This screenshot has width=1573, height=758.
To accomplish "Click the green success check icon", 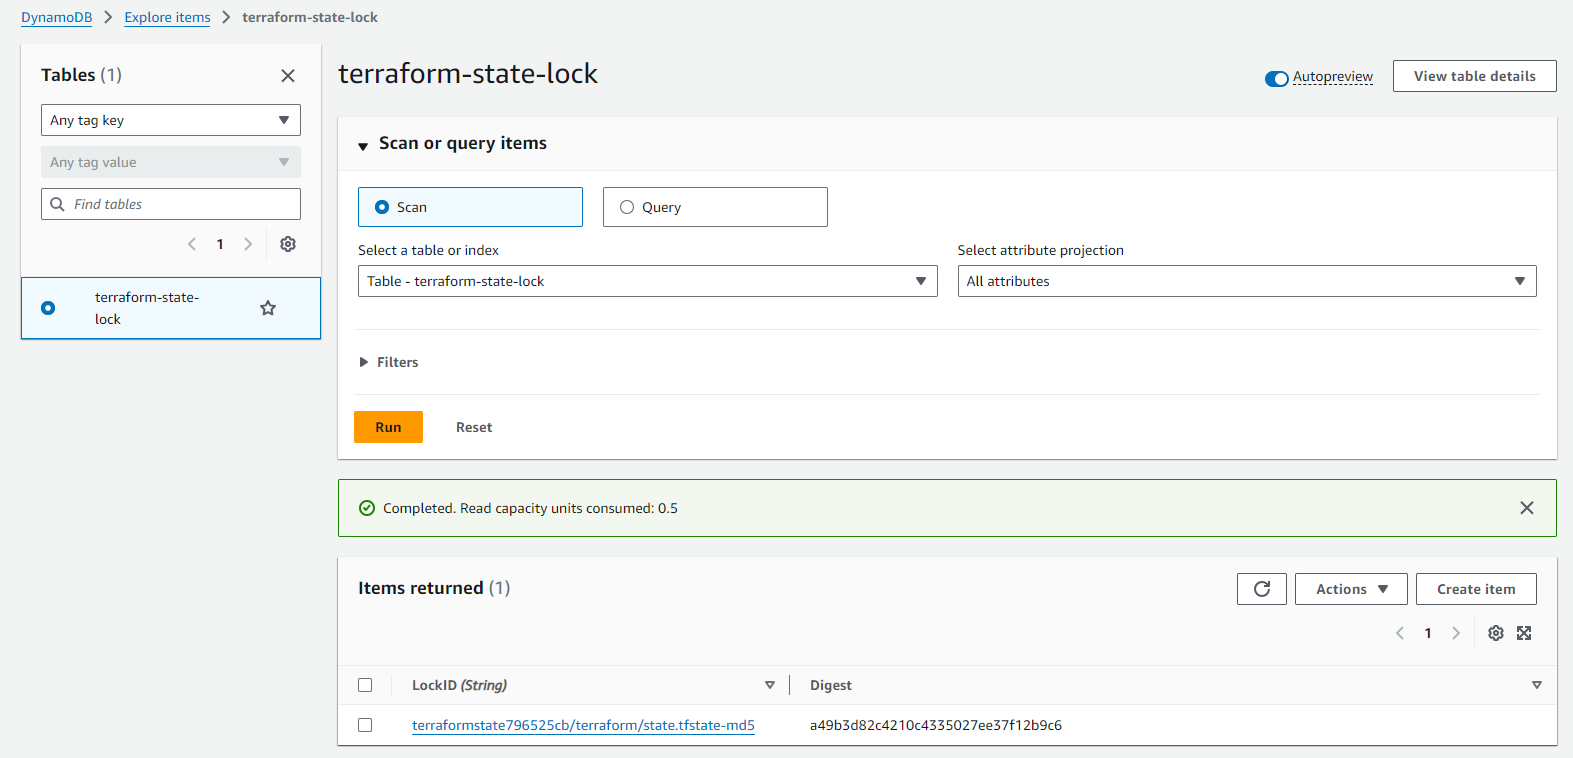I will [x=367, y=508].
